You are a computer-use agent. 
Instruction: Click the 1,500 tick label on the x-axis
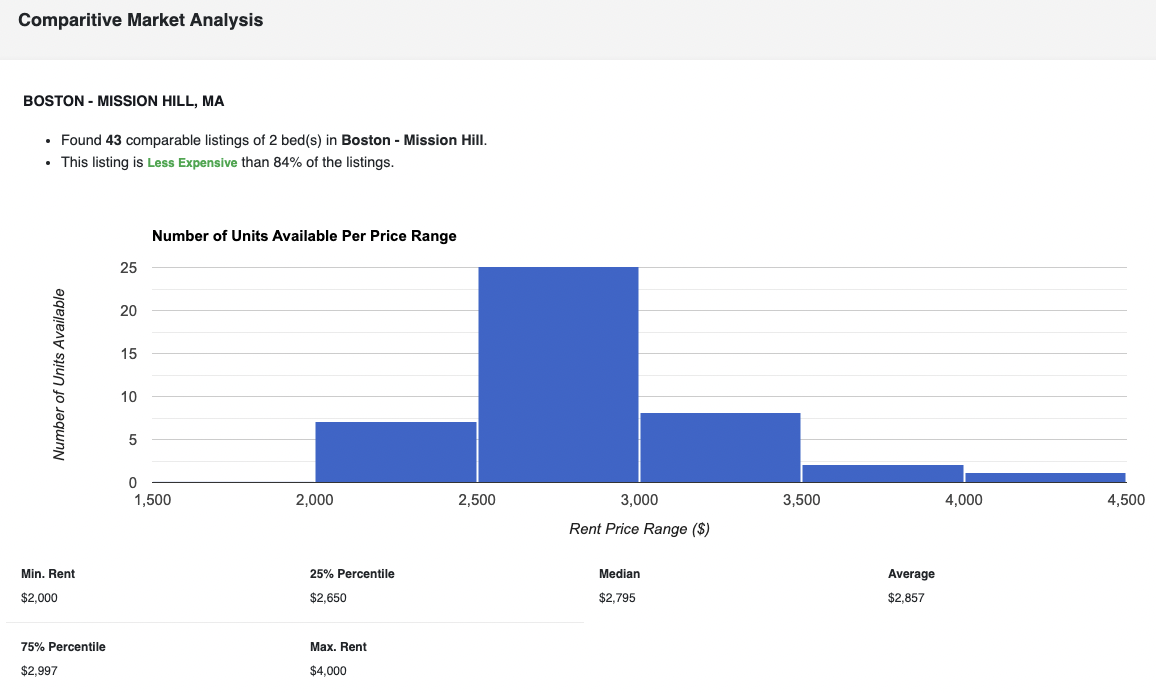click(x=152, y=500)
